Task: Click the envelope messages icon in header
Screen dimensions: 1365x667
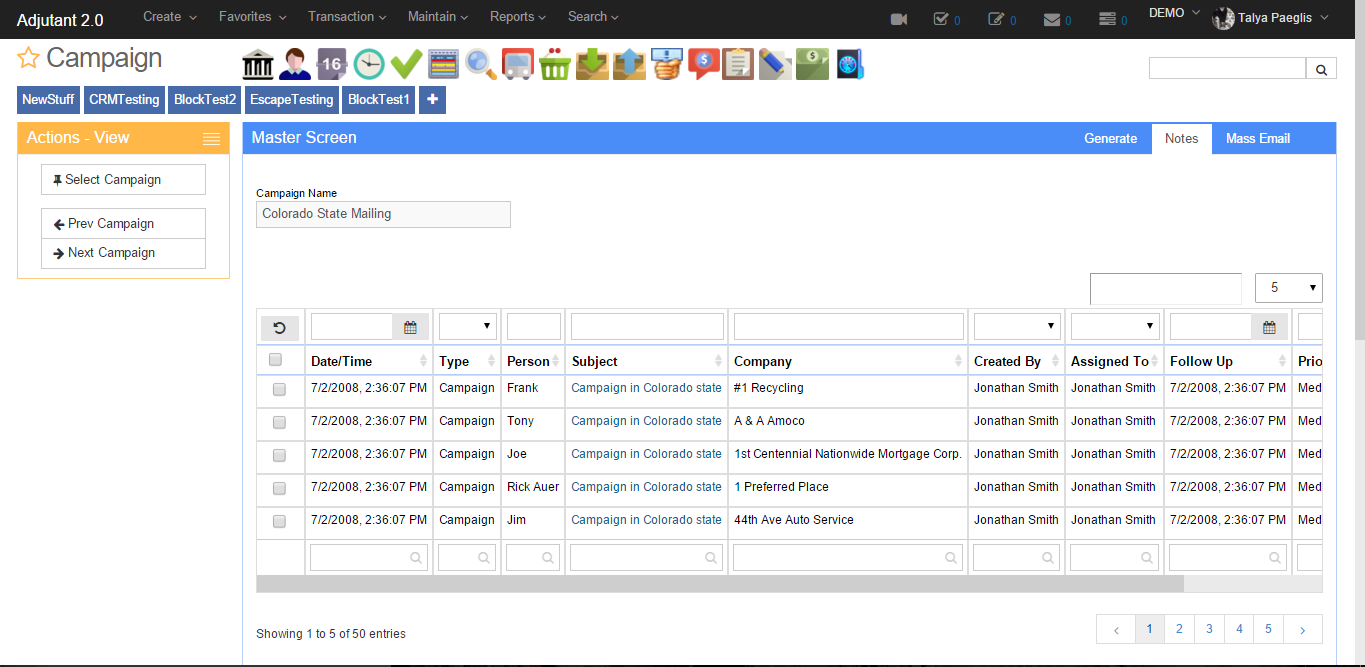Action: 1051,19
